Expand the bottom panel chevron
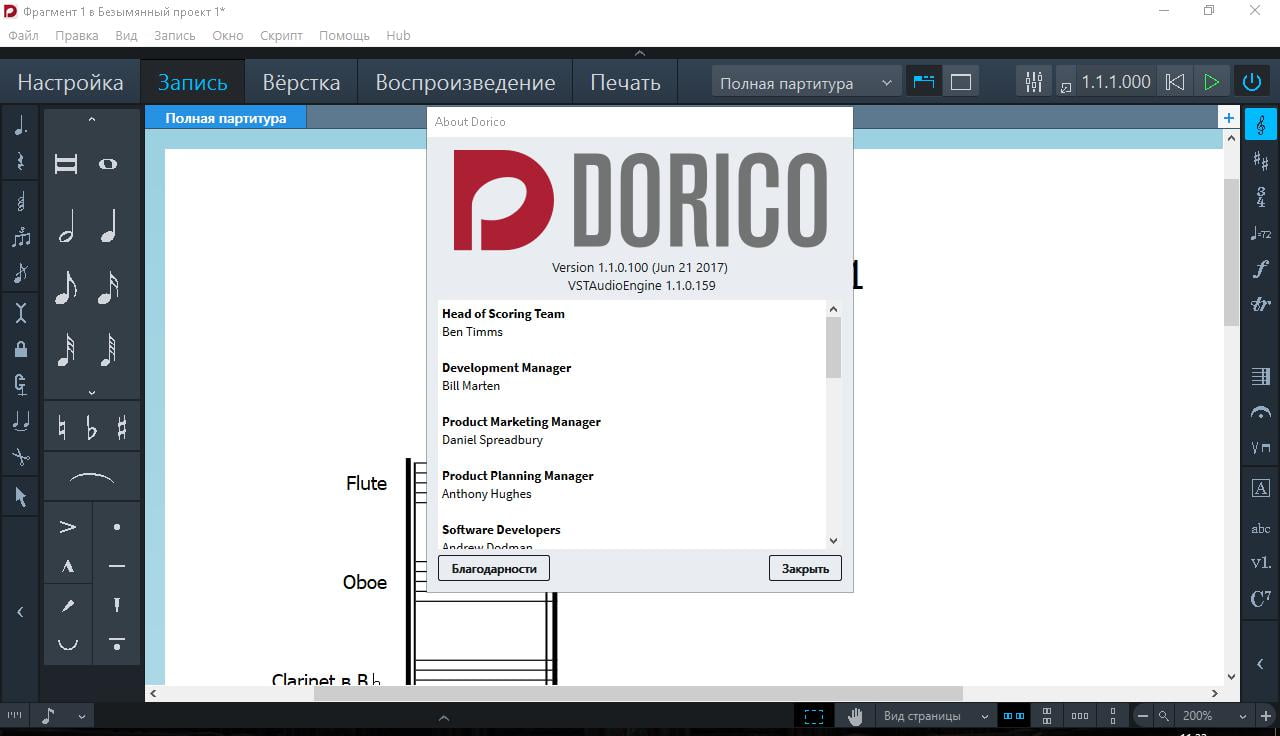 444,717
